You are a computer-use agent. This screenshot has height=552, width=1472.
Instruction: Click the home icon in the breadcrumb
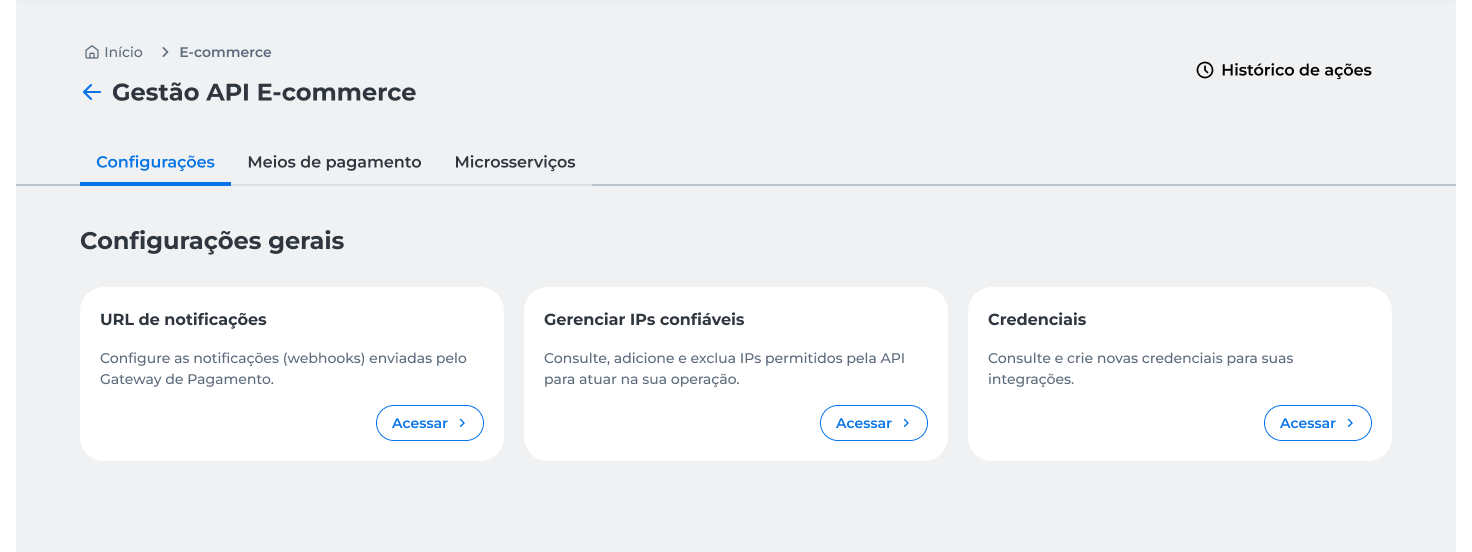tap(92, 52)
